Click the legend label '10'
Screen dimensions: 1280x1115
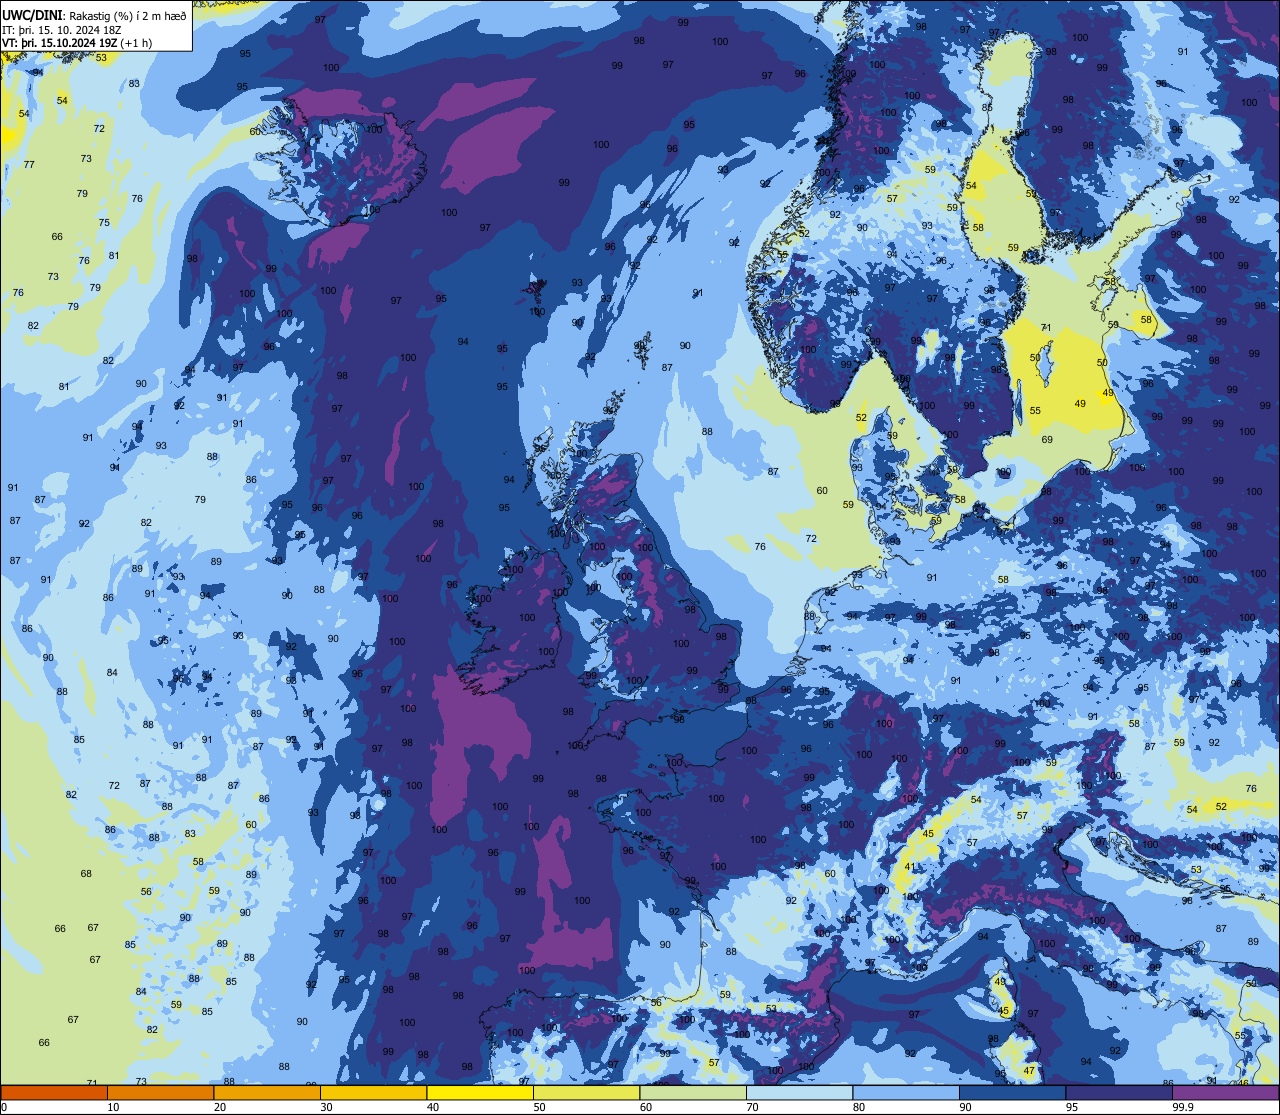[x=113, y=1107]
